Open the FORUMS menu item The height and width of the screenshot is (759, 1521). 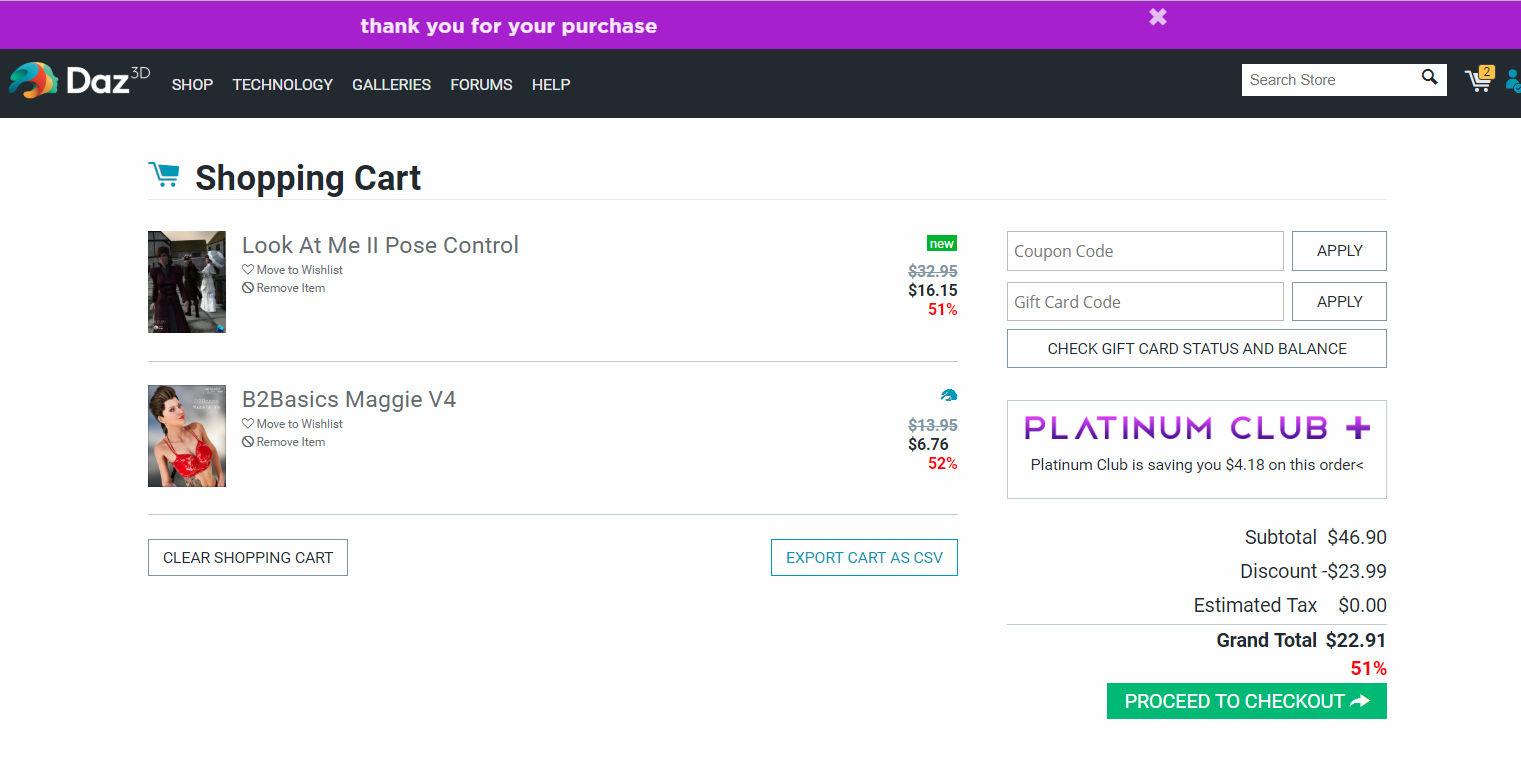(x=481, y=85)
